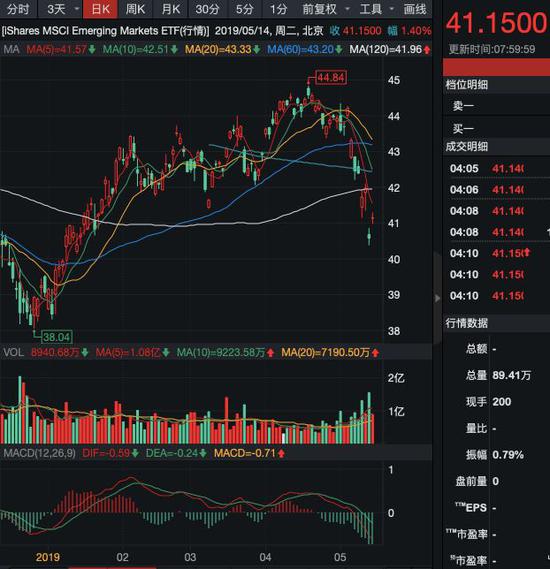This screenshot has height=569, width=550.
Task: Open the 画线 drawing tools
Action: [x=415, y=9]
